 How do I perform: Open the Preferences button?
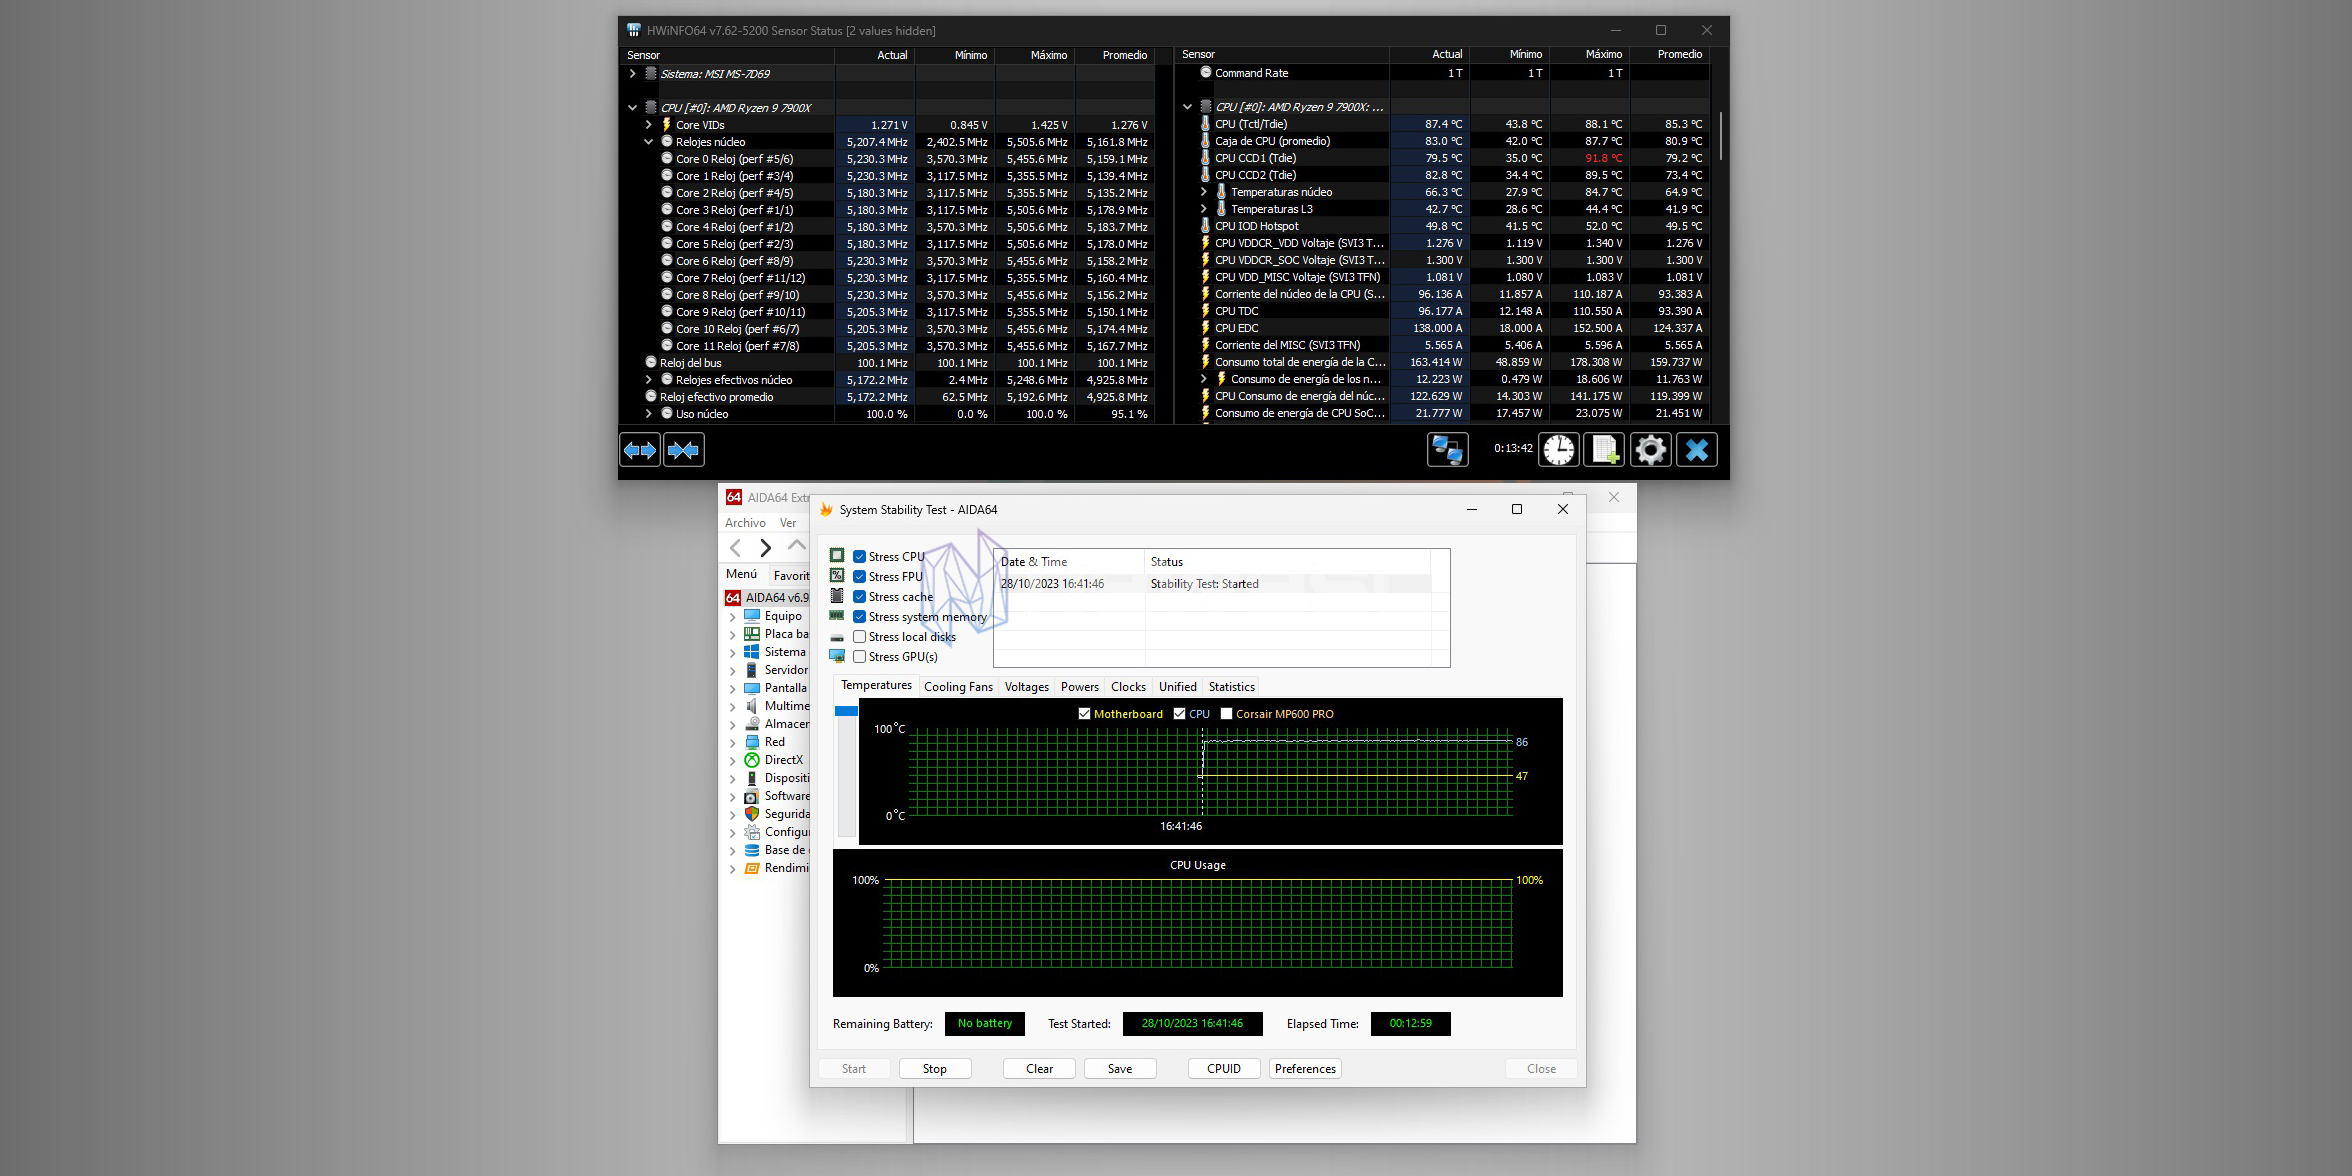coord(1305,1069)
